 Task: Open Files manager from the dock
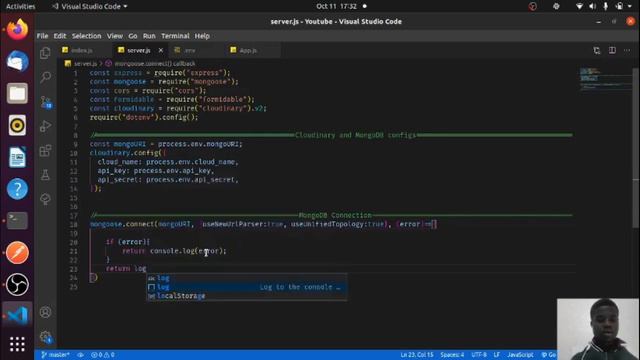(x=17, y=93)
